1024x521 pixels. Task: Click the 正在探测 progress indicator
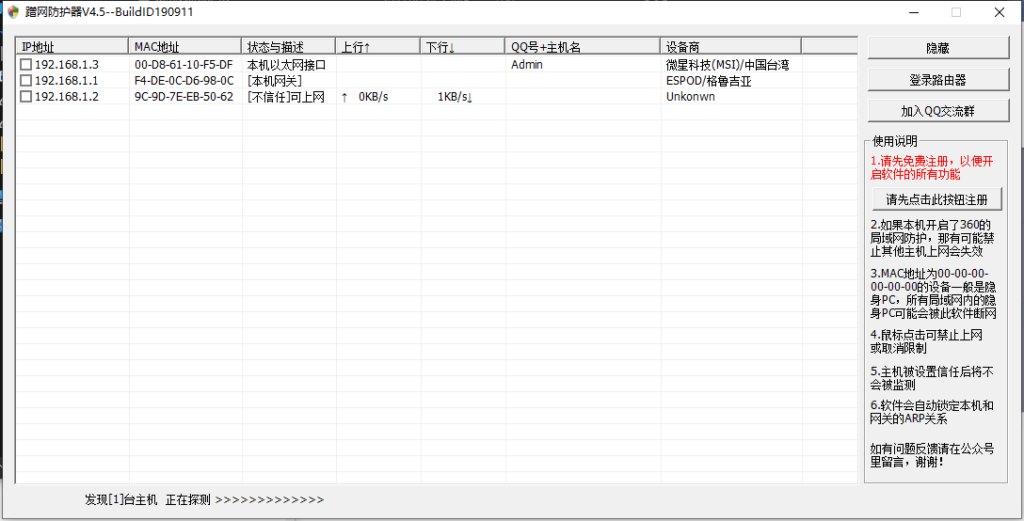244,499
